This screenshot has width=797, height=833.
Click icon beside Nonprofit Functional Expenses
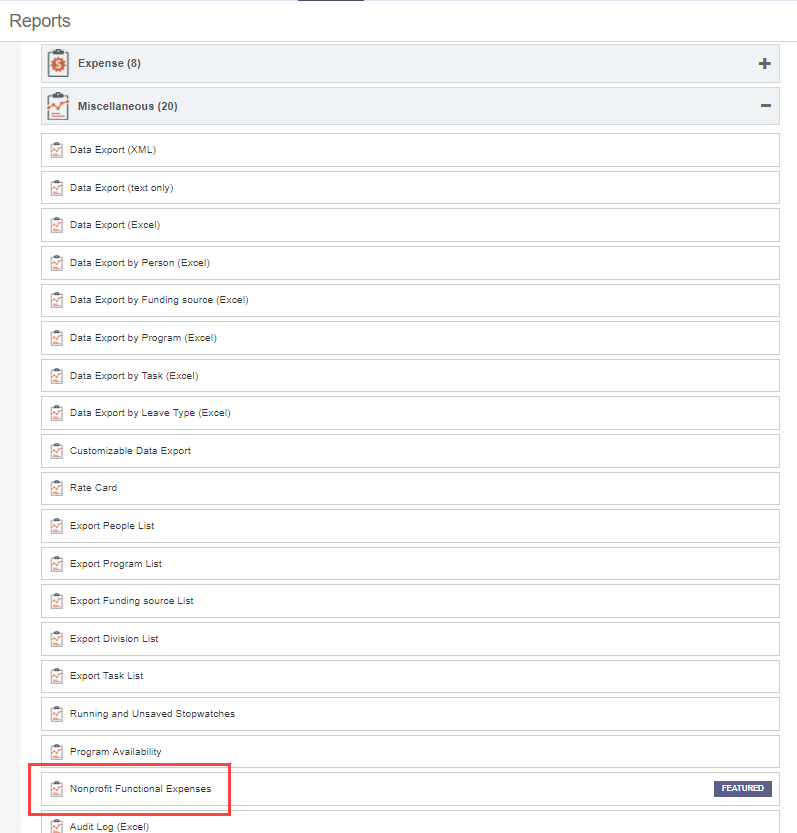[57, 789]
